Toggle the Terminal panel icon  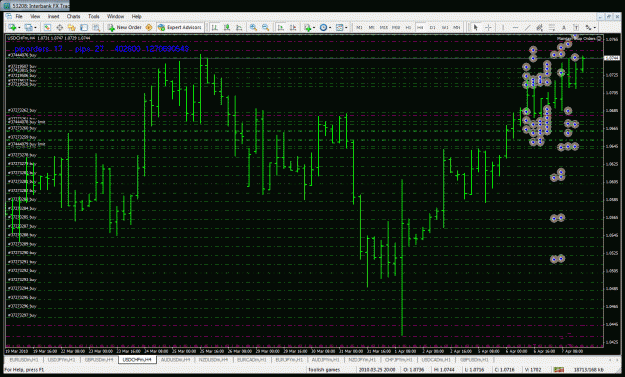coord(84,27)
